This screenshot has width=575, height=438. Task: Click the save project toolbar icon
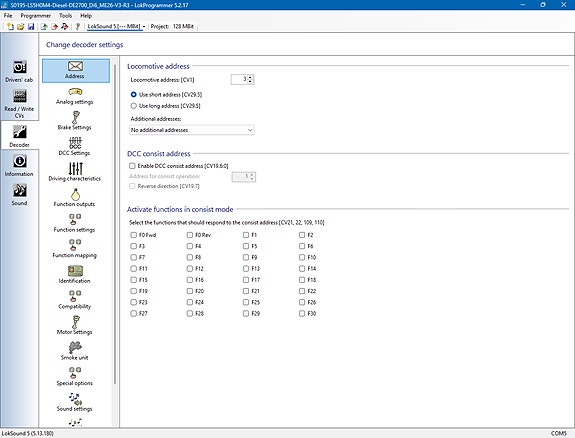tap(31, 26)
